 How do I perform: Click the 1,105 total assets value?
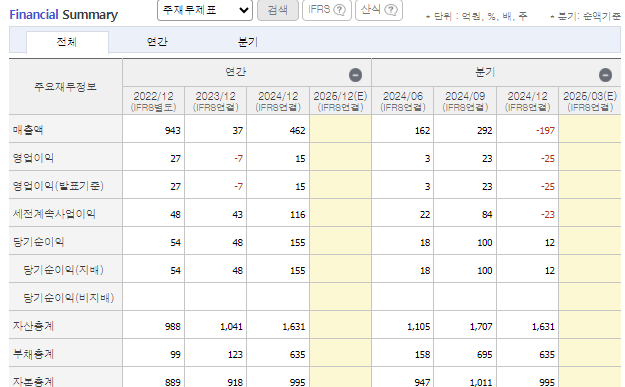[x=419, y=327]
